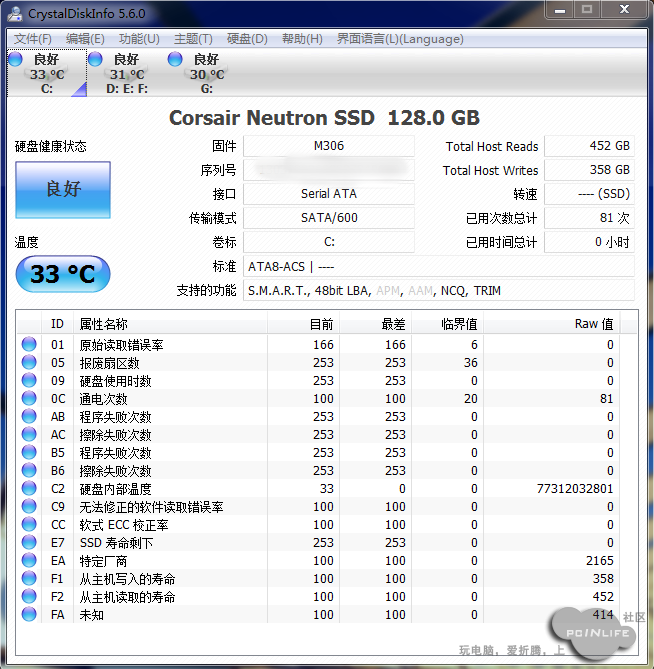Viewport: 654px width, 669px height.
Task: Click the 临界值 column header
Action: point(448,324)
